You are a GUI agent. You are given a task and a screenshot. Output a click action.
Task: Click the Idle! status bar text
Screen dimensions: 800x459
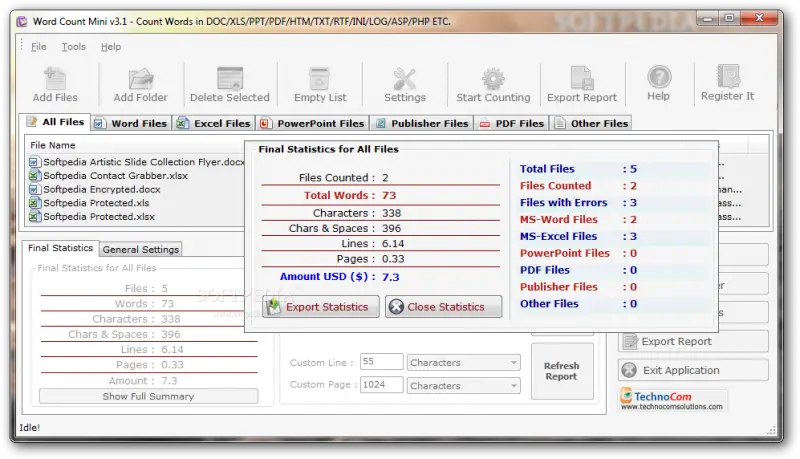[x=30, y=427]
